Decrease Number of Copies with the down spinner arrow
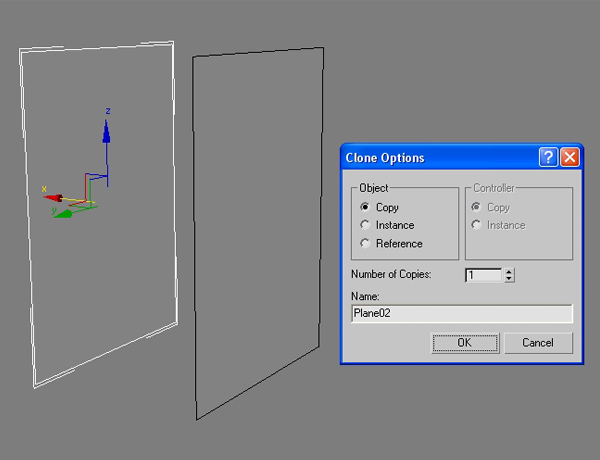The width and height of the screenshot is (600, 460). pos(509,279)
